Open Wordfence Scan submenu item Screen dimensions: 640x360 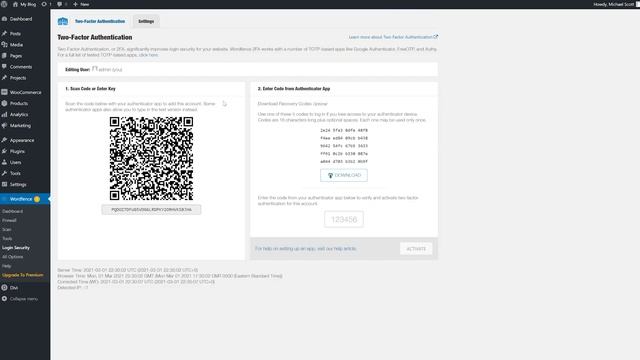(7, 229)
